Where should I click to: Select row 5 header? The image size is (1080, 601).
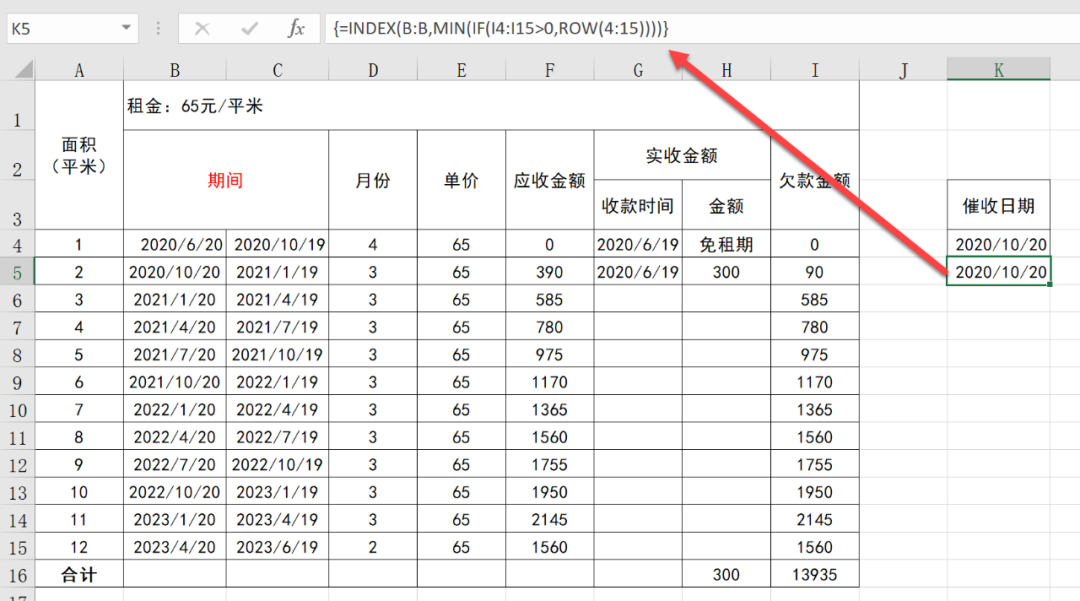click(17, 272)
